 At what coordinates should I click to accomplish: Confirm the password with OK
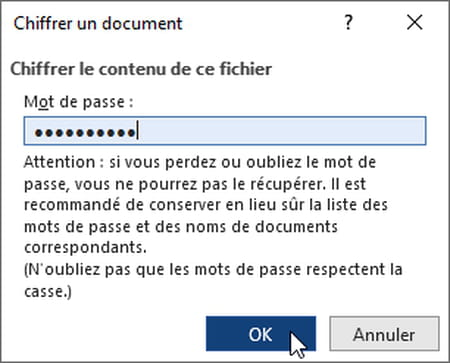(x=261, y=334)
